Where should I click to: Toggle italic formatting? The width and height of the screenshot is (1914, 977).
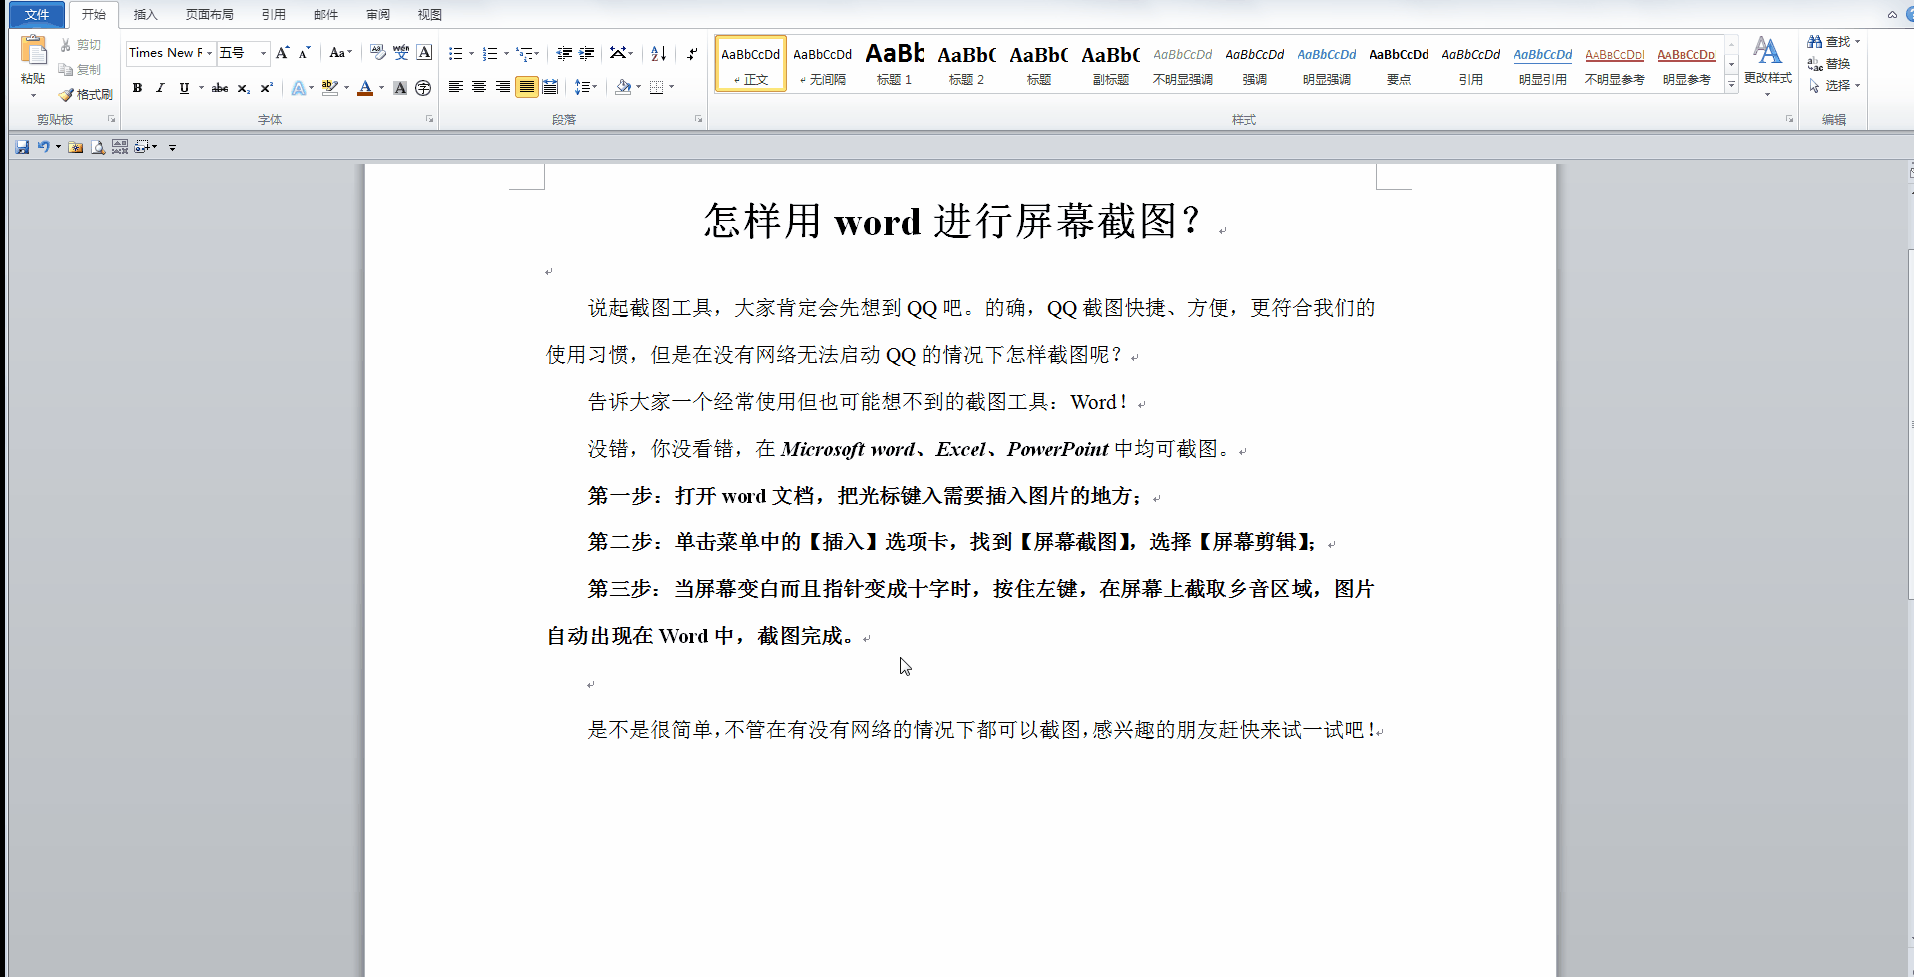coord(160,88)
